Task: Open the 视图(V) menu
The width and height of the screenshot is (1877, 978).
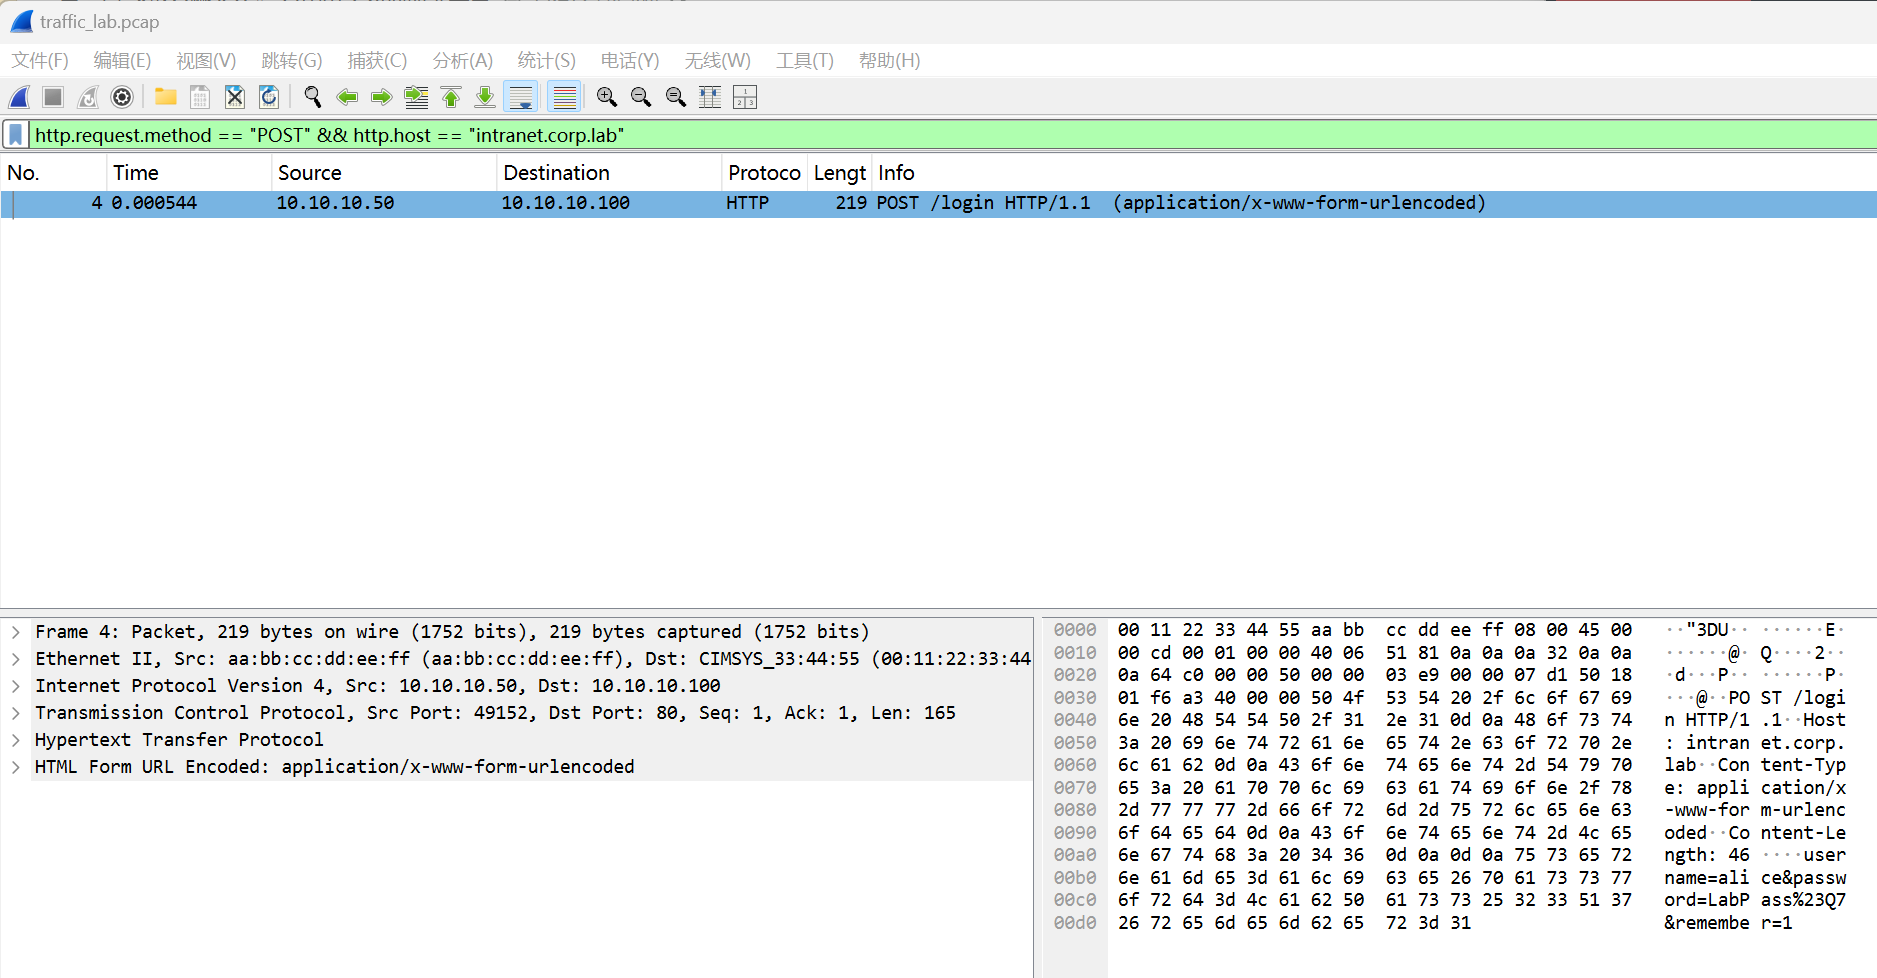Action: (x=206, y=61)
